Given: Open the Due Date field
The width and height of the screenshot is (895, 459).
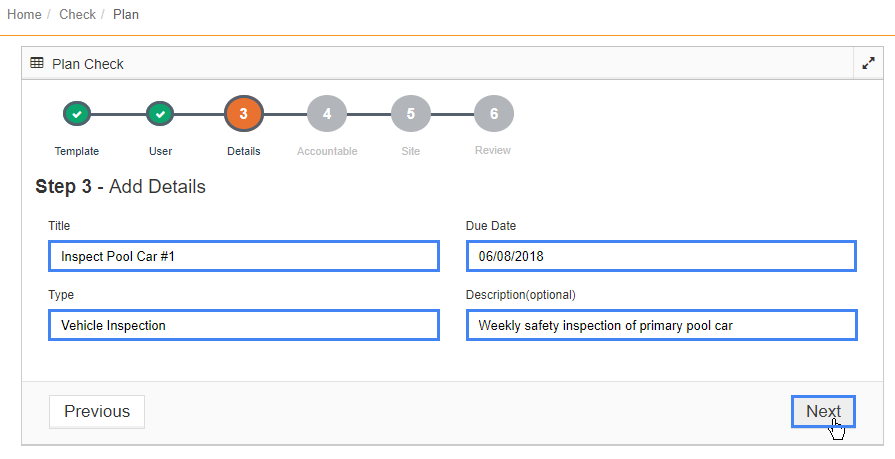Looking at the screenshot, I should 662,256.
